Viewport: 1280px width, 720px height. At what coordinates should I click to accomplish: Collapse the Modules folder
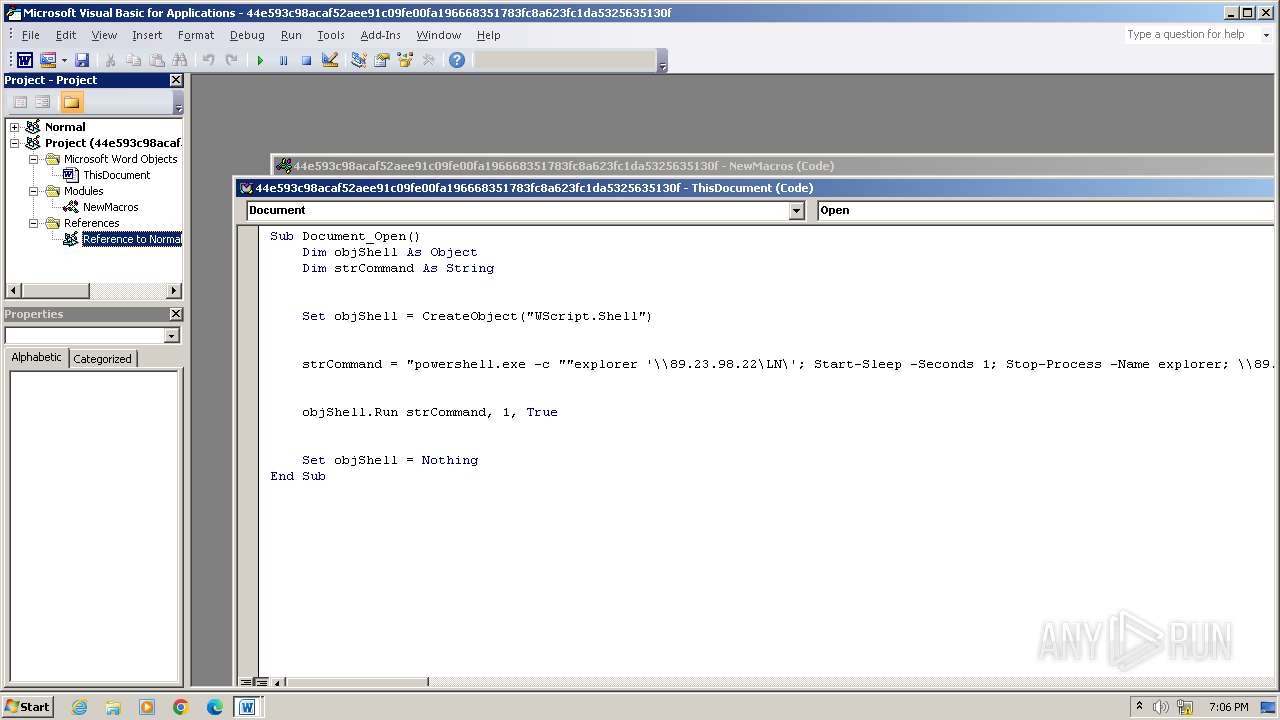pos(33,191)
